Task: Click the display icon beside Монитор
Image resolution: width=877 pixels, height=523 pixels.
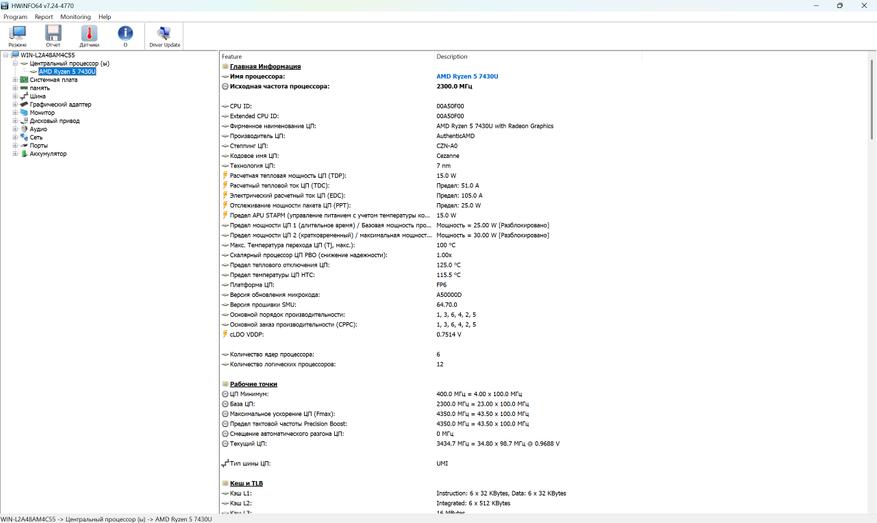Action: 24,112
